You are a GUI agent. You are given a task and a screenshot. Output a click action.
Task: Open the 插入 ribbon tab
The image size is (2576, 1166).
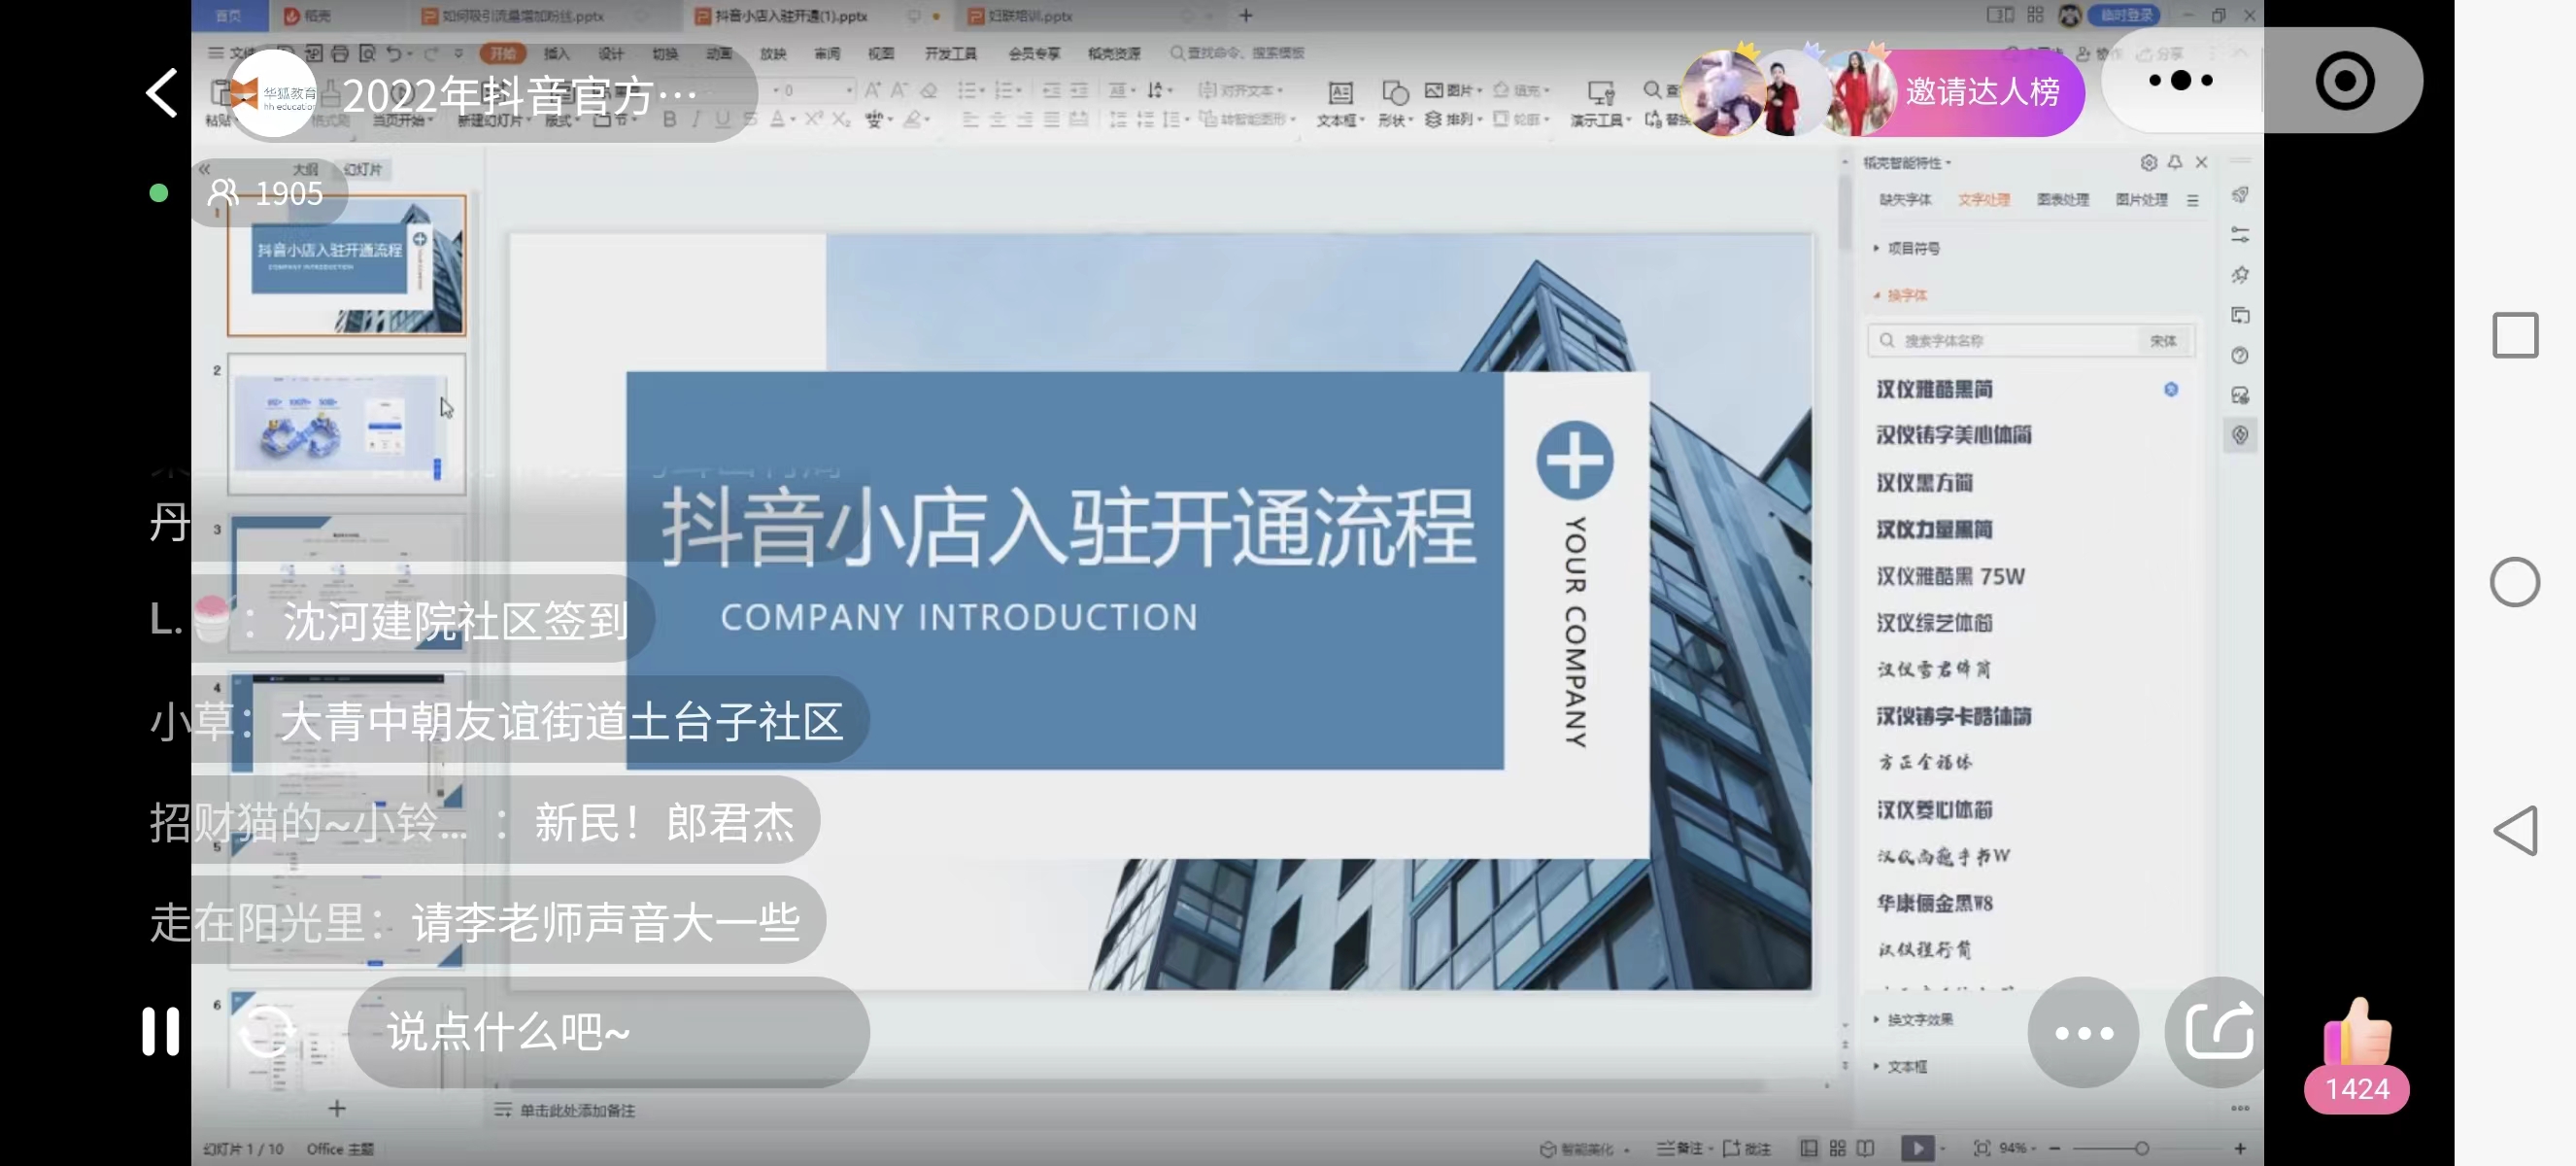tap(556, 53)
